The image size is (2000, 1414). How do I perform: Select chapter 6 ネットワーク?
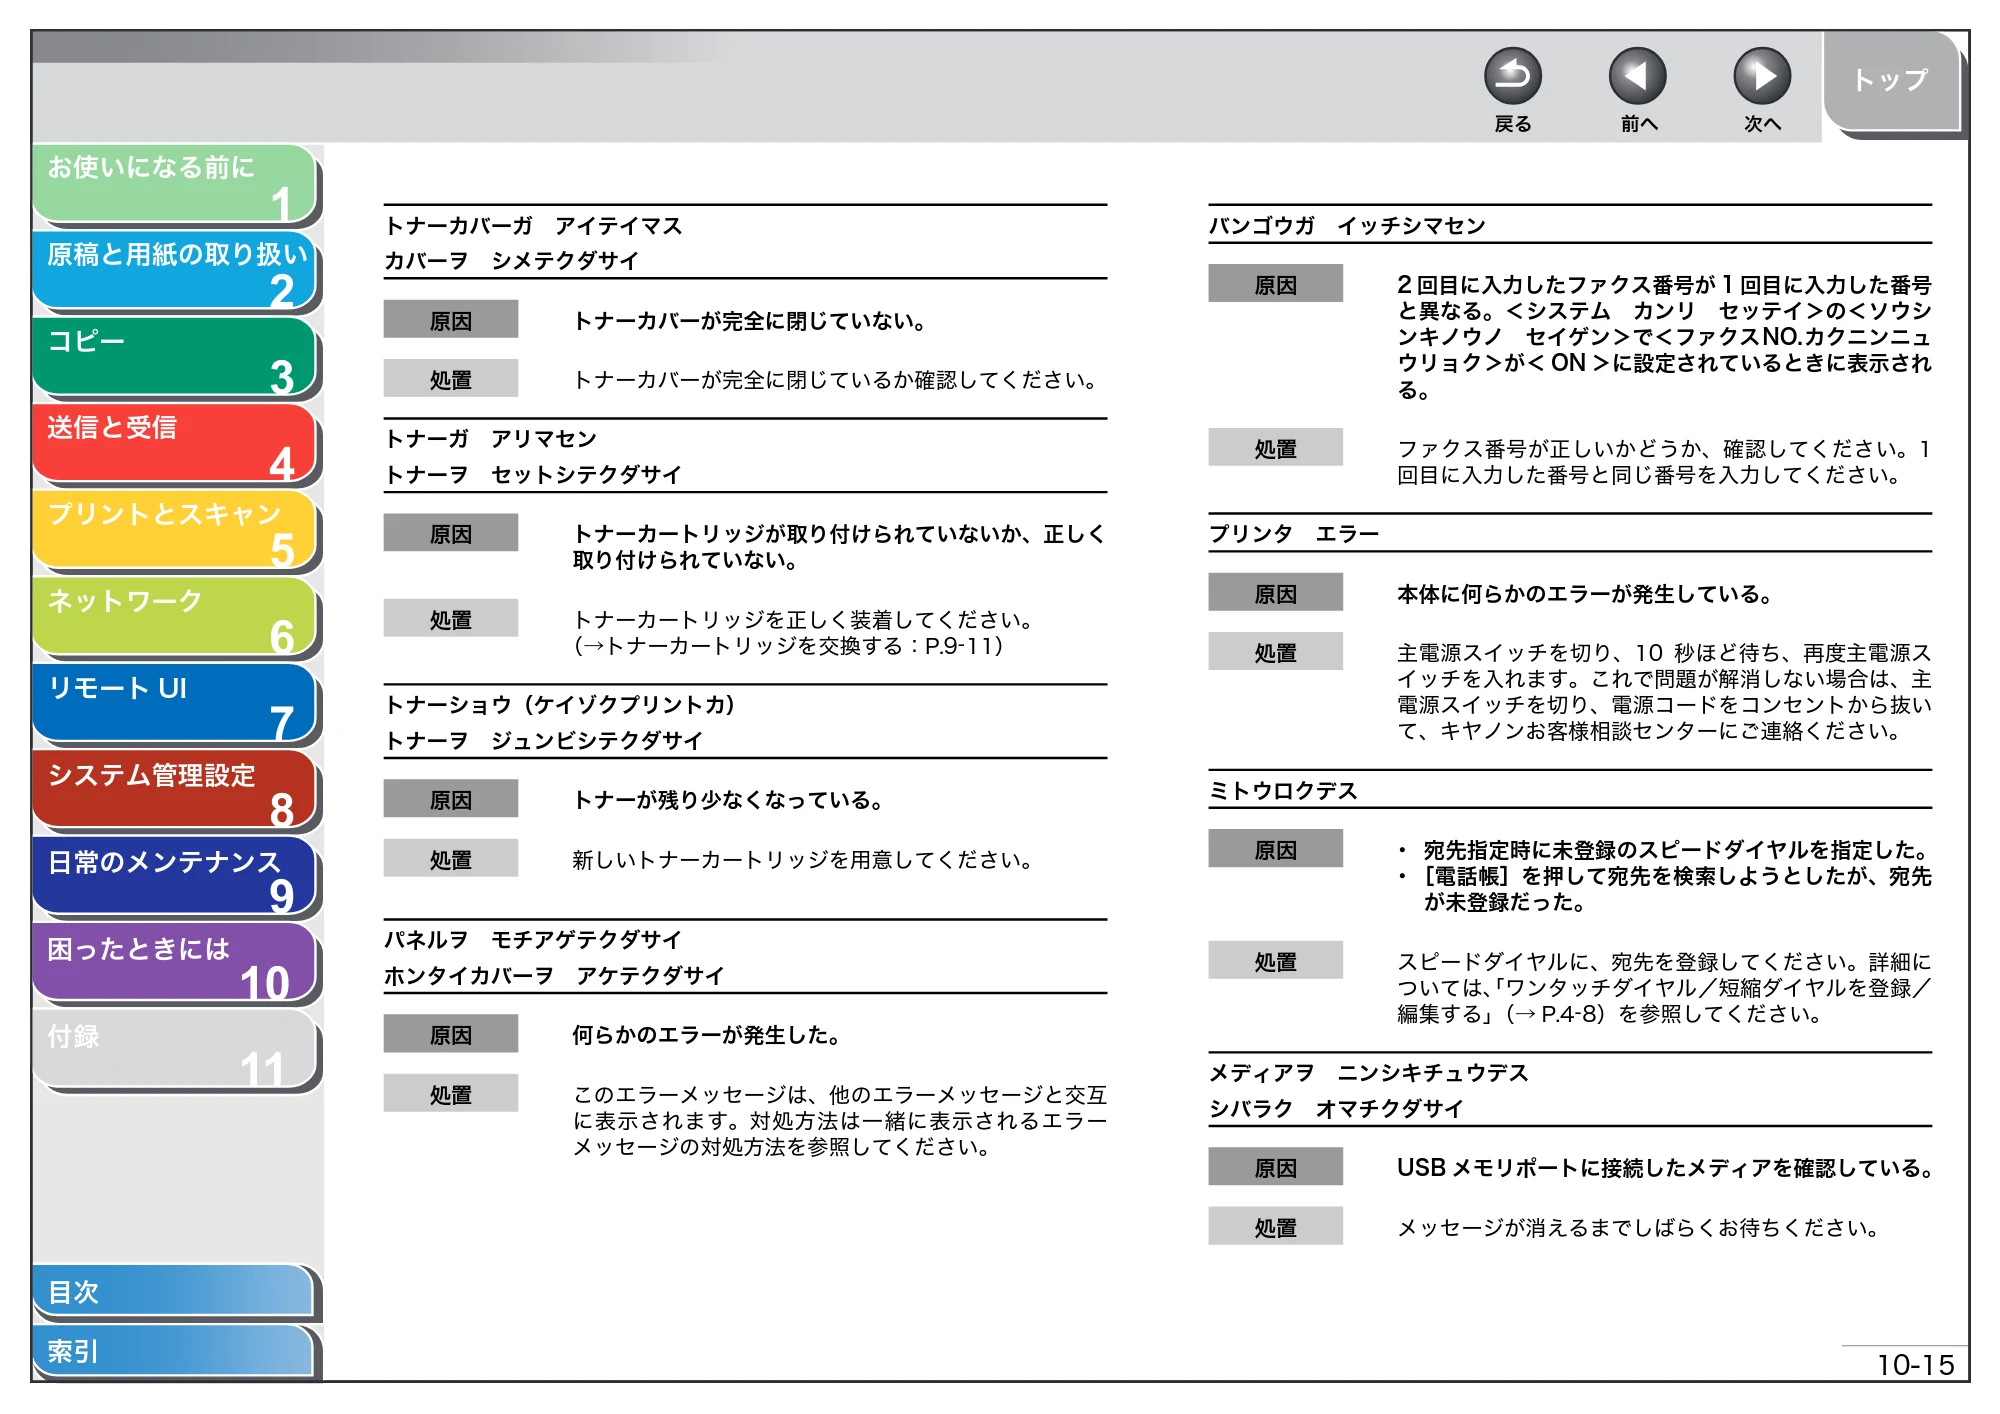[x=175, y=618]
